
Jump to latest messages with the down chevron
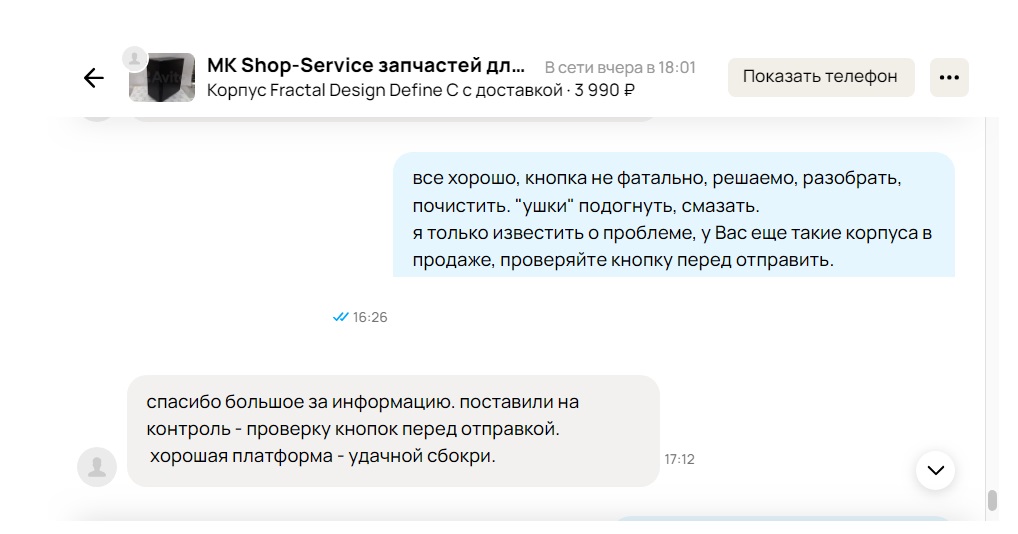click(x=935, y=470)
